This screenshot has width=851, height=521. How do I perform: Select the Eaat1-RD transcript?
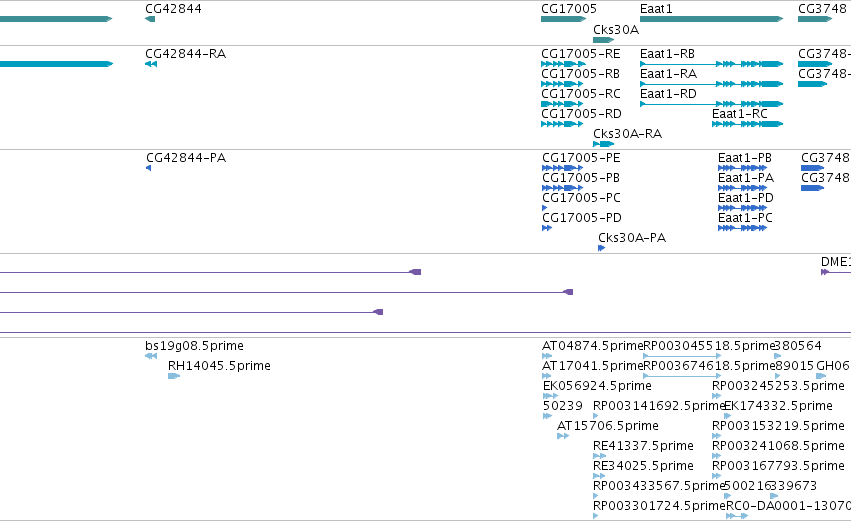(668, 93)
